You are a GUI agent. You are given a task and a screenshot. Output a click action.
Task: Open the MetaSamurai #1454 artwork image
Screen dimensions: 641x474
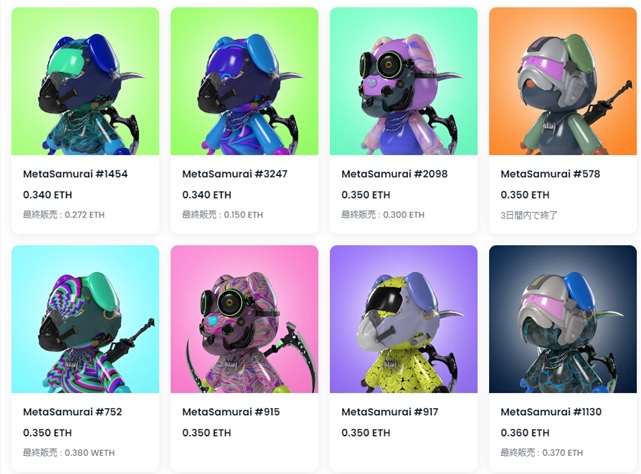[x=85, y=81]
